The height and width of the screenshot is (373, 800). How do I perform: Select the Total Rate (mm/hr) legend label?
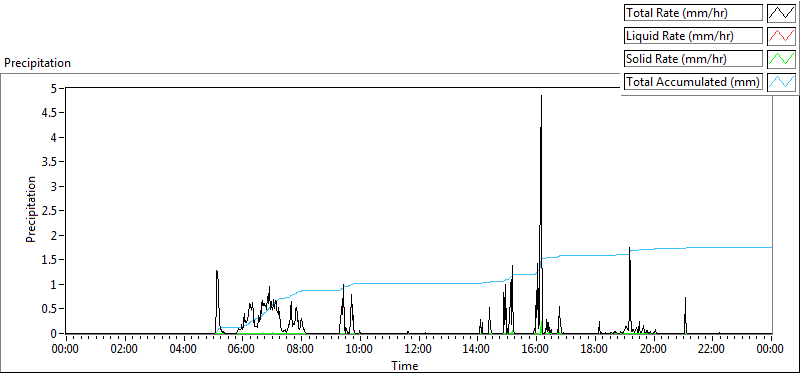click(x=694, y=13)
